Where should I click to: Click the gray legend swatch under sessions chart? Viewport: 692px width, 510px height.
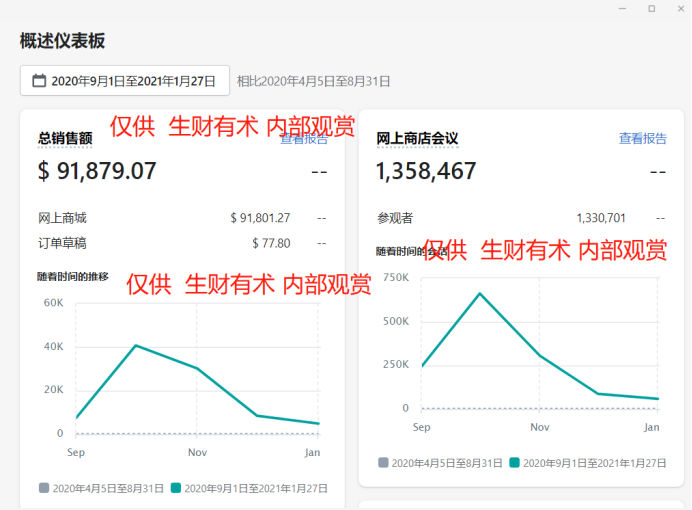[383, 463]
